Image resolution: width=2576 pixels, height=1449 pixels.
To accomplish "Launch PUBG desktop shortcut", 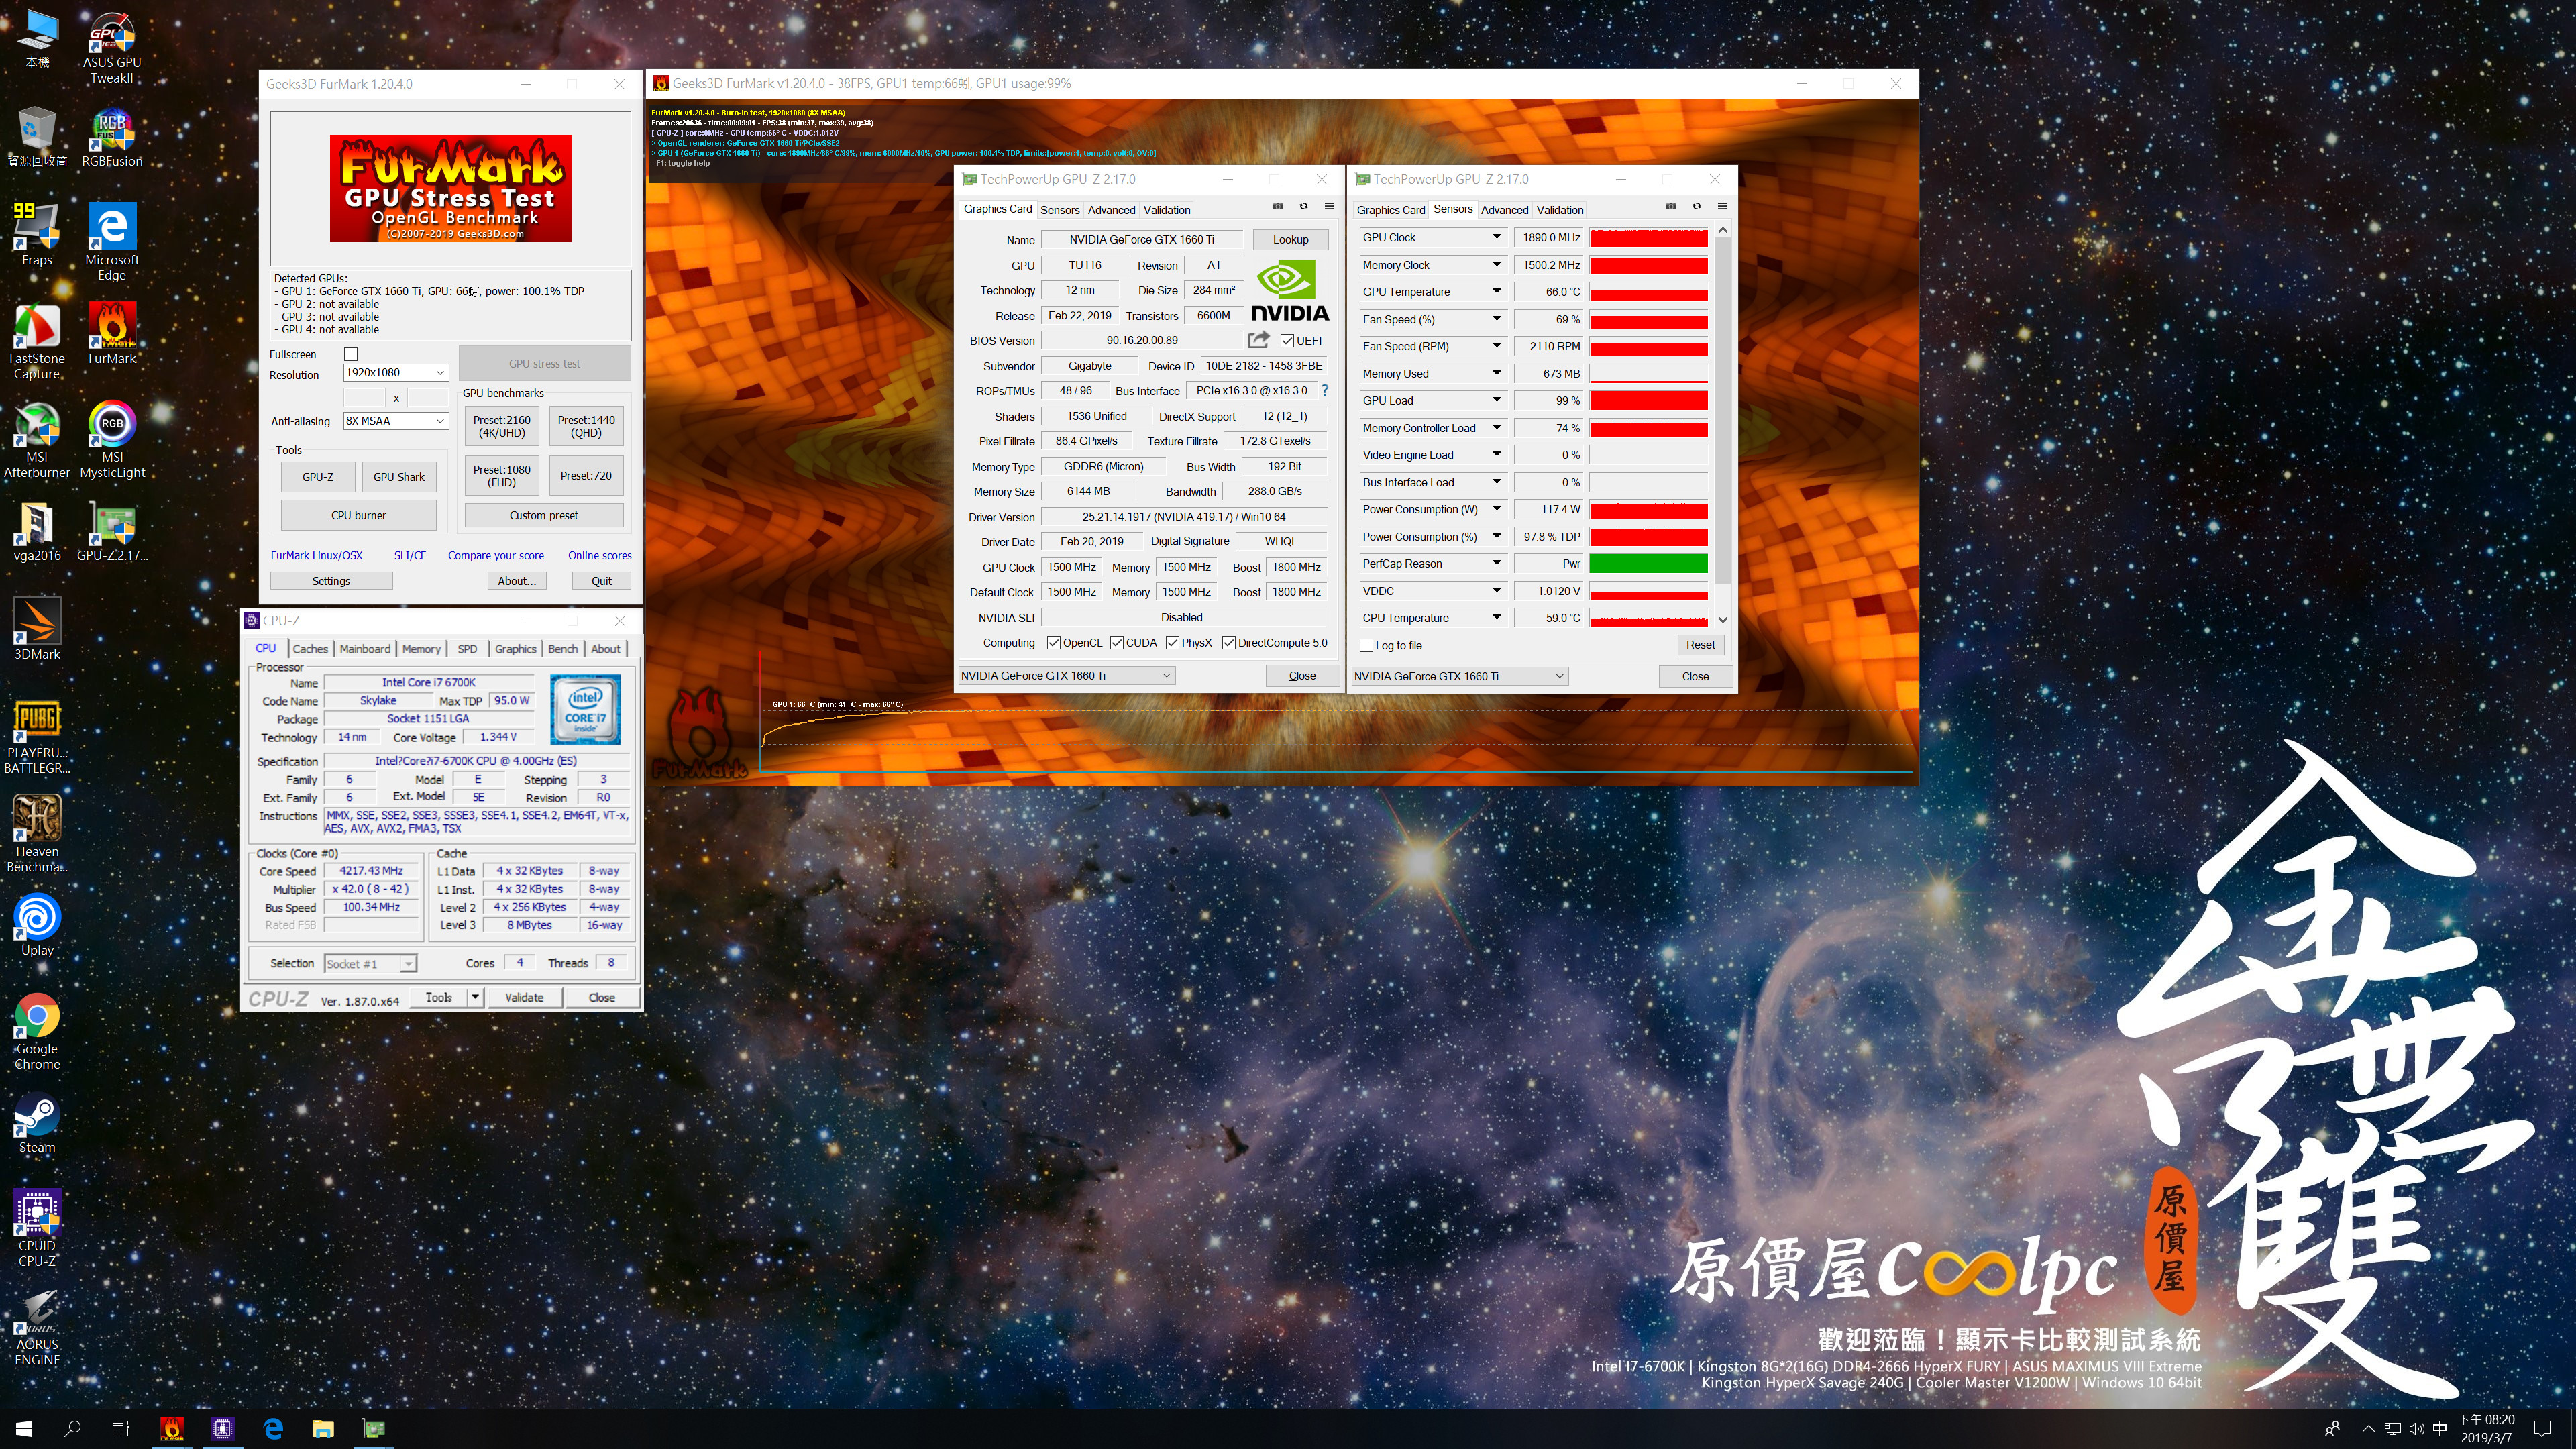I will 37,736.
